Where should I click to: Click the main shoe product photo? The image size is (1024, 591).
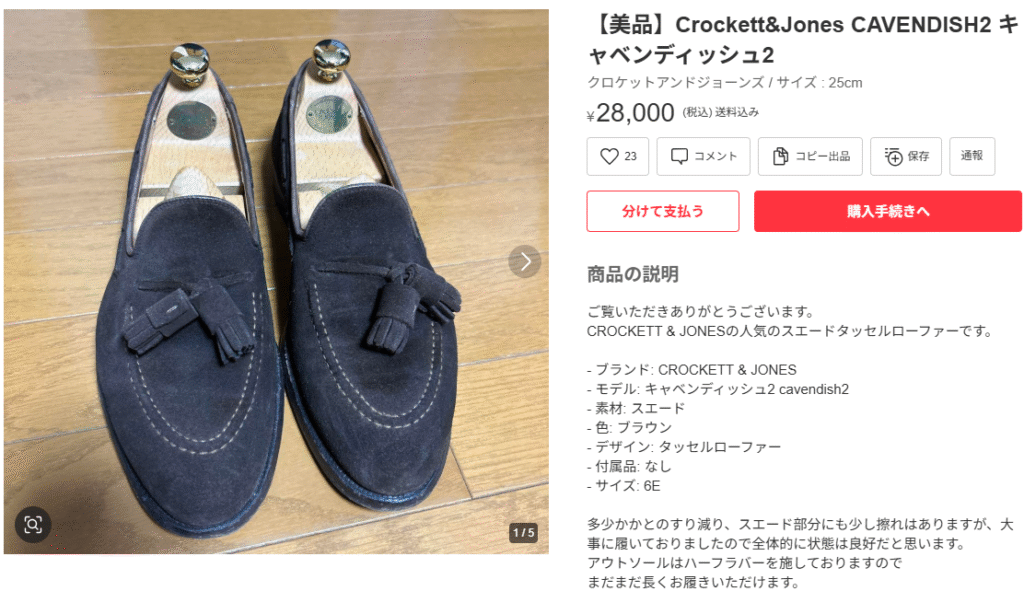pos(276,281)
